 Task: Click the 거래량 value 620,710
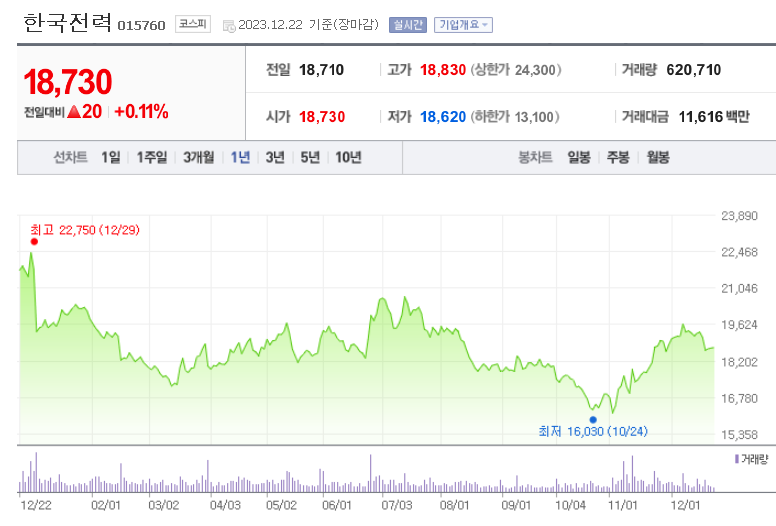pos(693,70)
